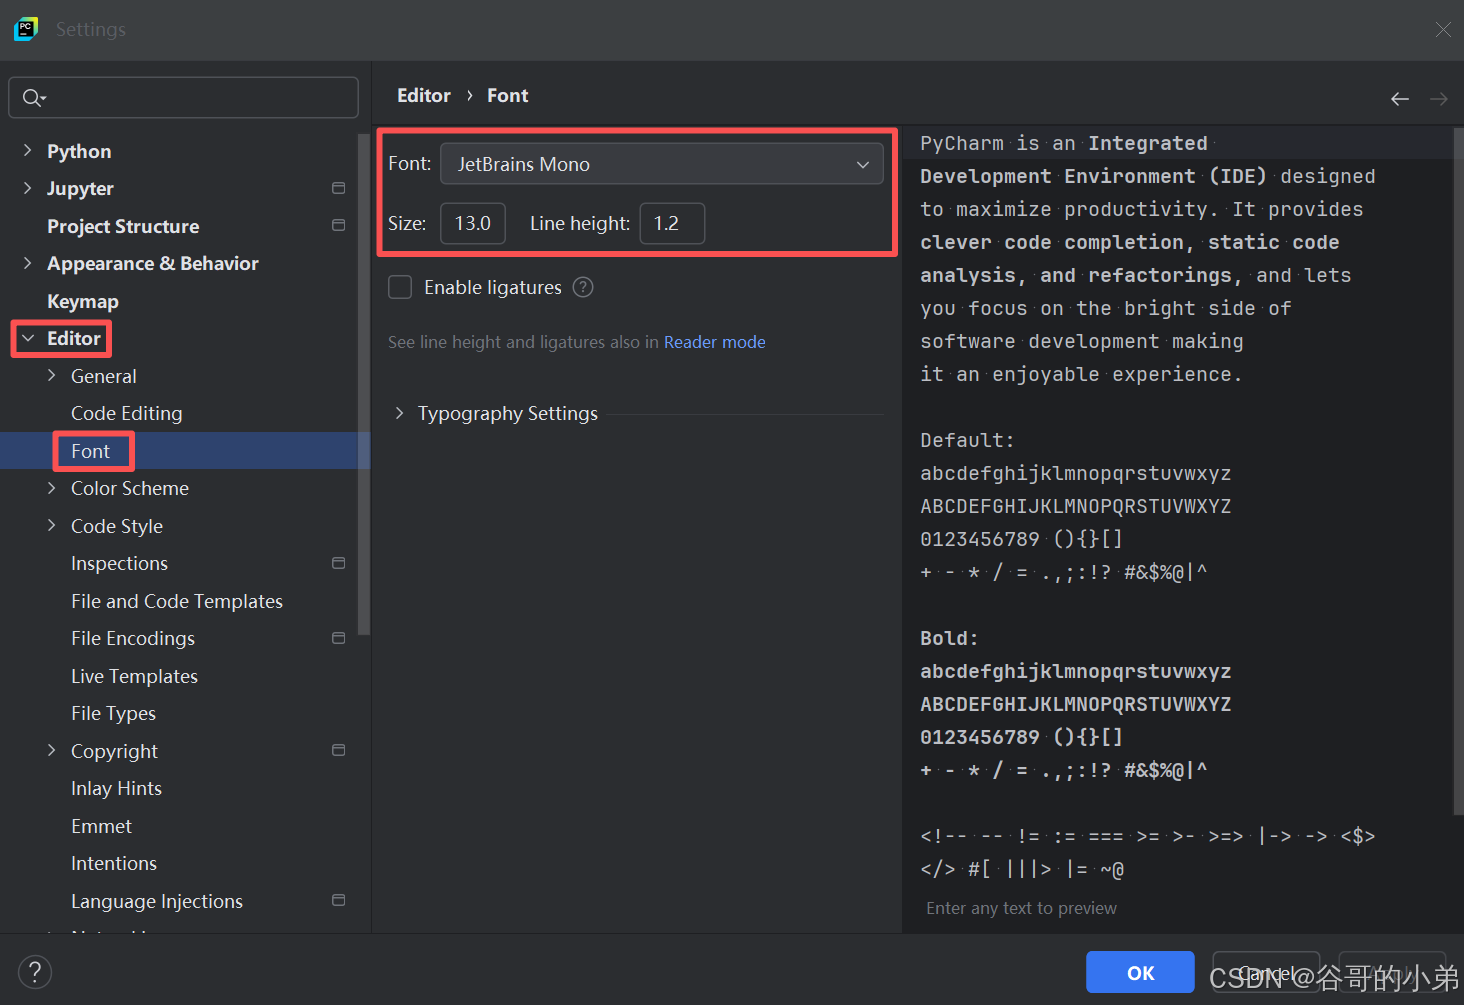
Task: Open Emmet settings page
Action: pos(101,826)
